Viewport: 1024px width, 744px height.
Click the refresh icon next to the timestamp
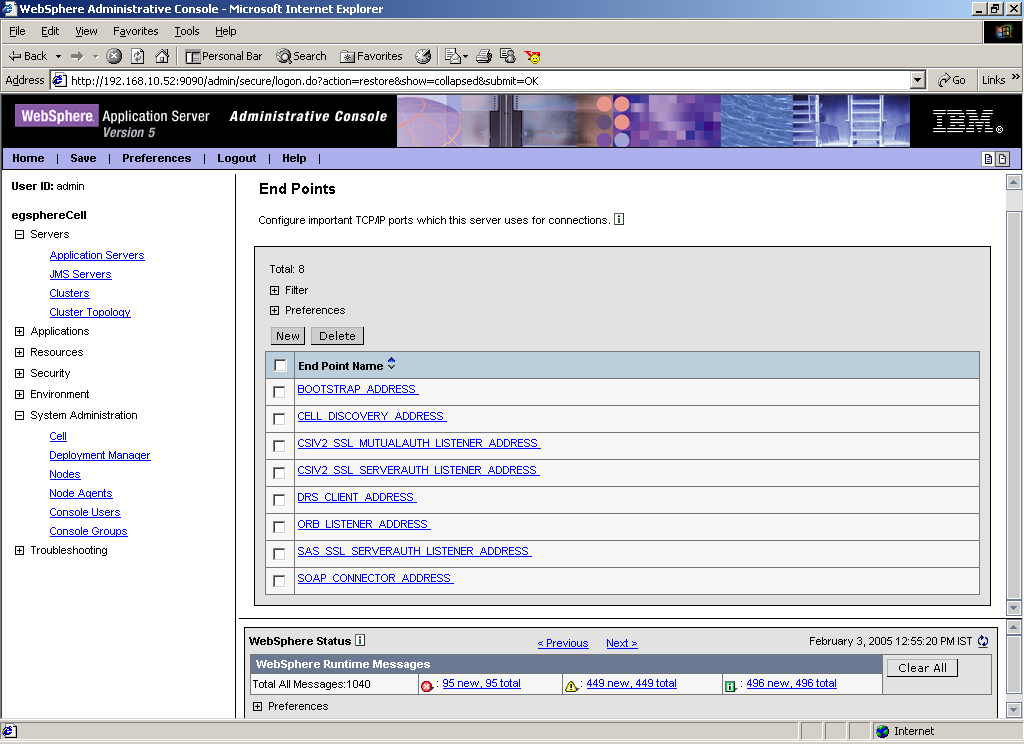983,641
